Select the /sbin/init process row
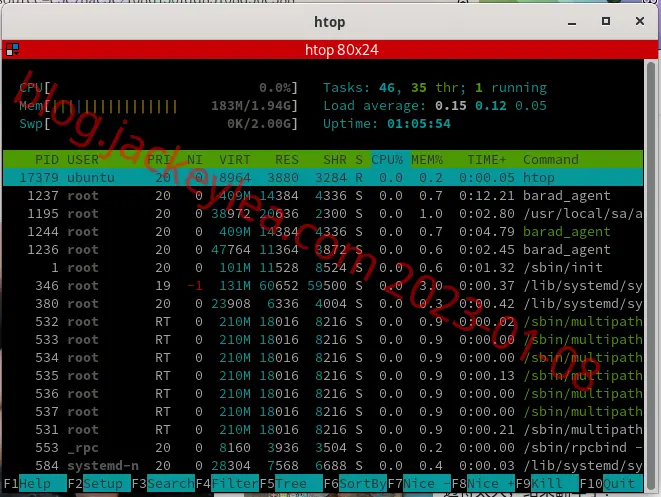 pyautogui.click(x=323, y=268)
